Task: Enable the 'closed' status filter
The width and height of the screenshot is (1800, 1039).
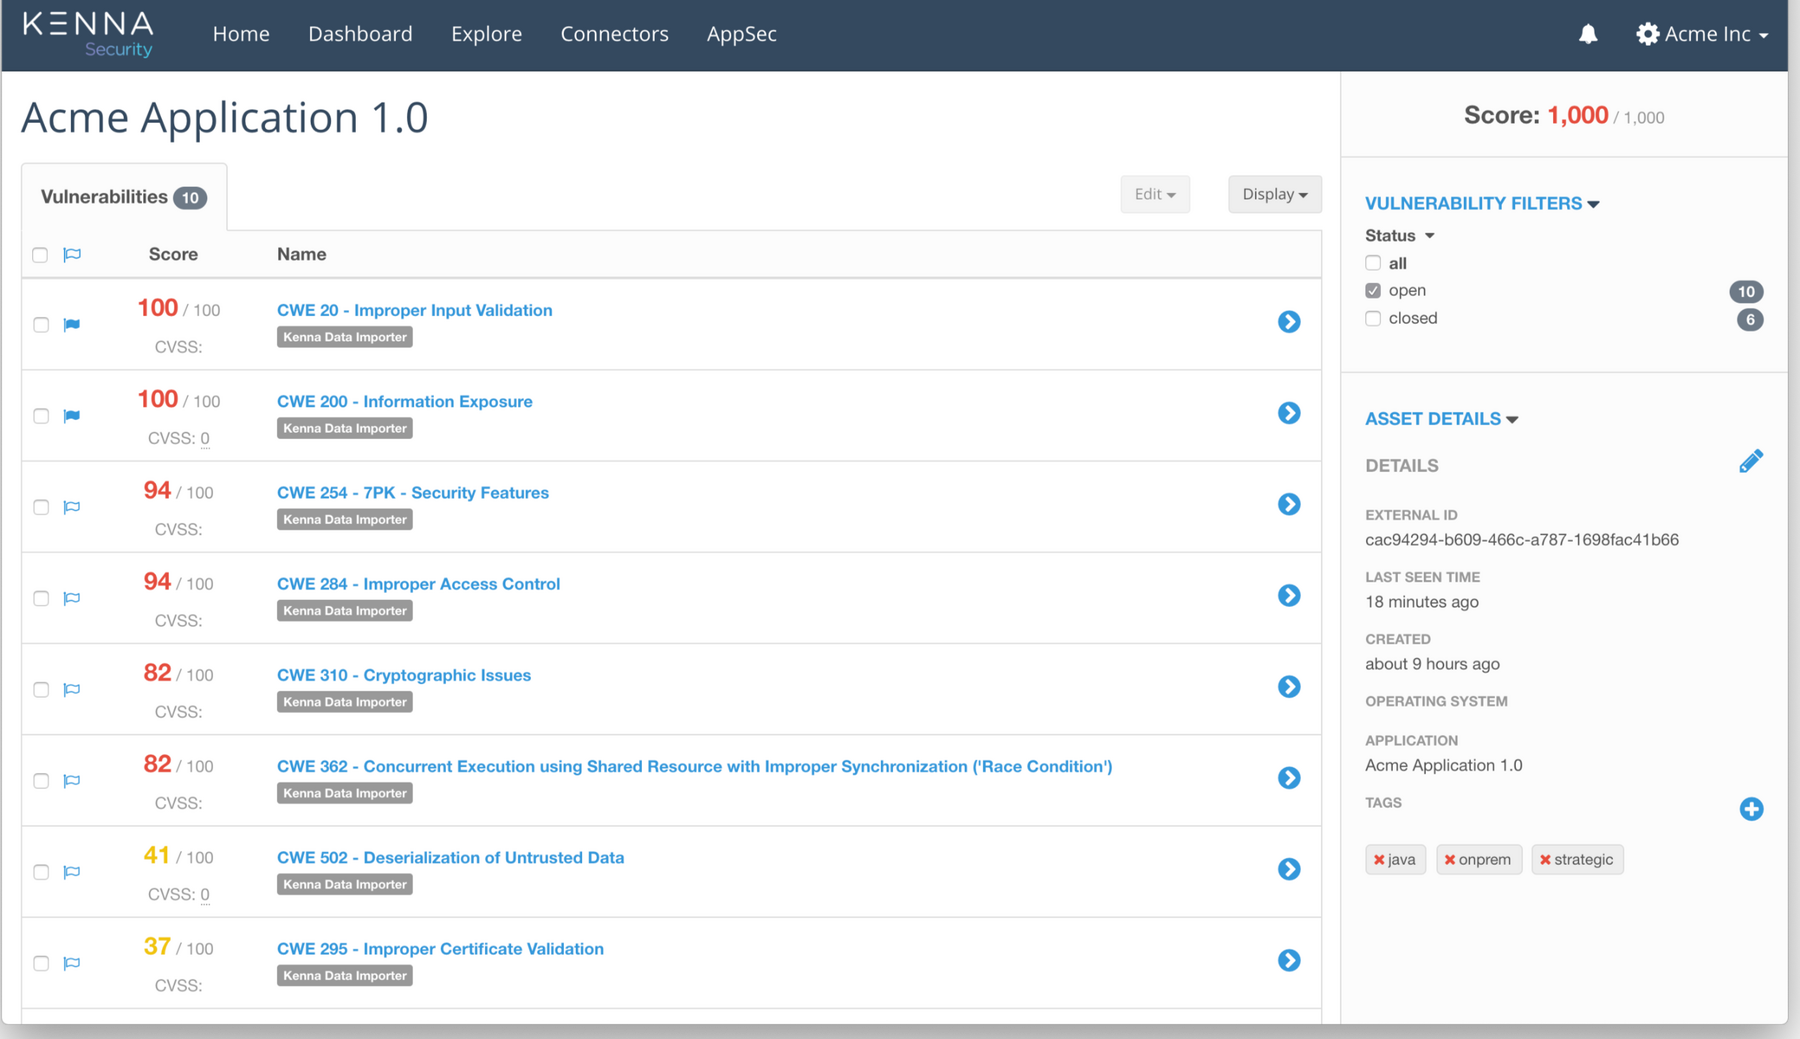Action: (1373, 319)
